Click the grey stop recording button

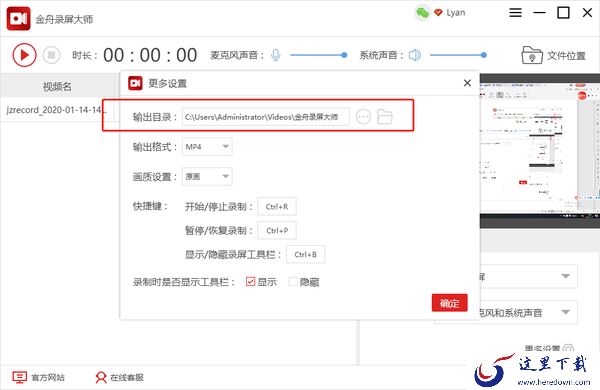coord(51,55)
